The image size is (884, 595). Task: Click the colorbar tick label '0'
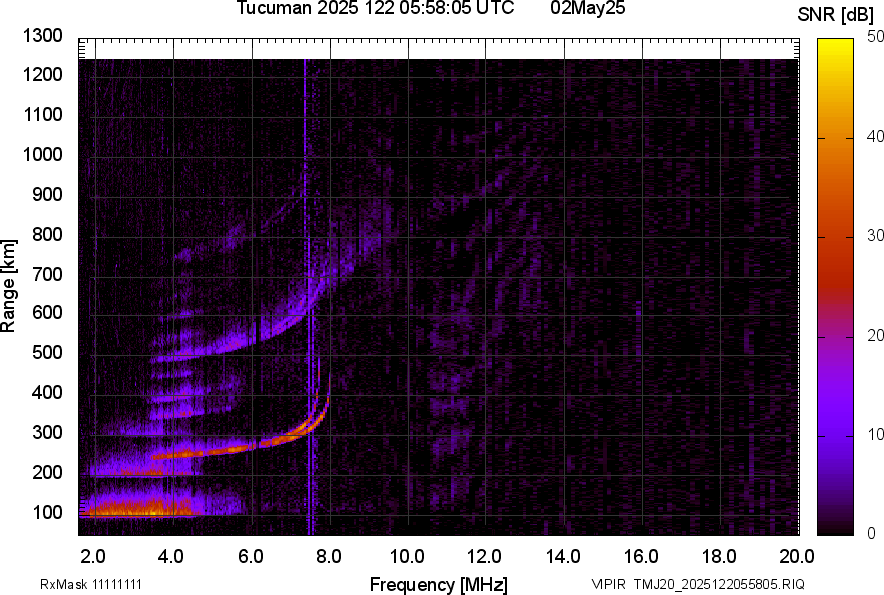point(872,533)
